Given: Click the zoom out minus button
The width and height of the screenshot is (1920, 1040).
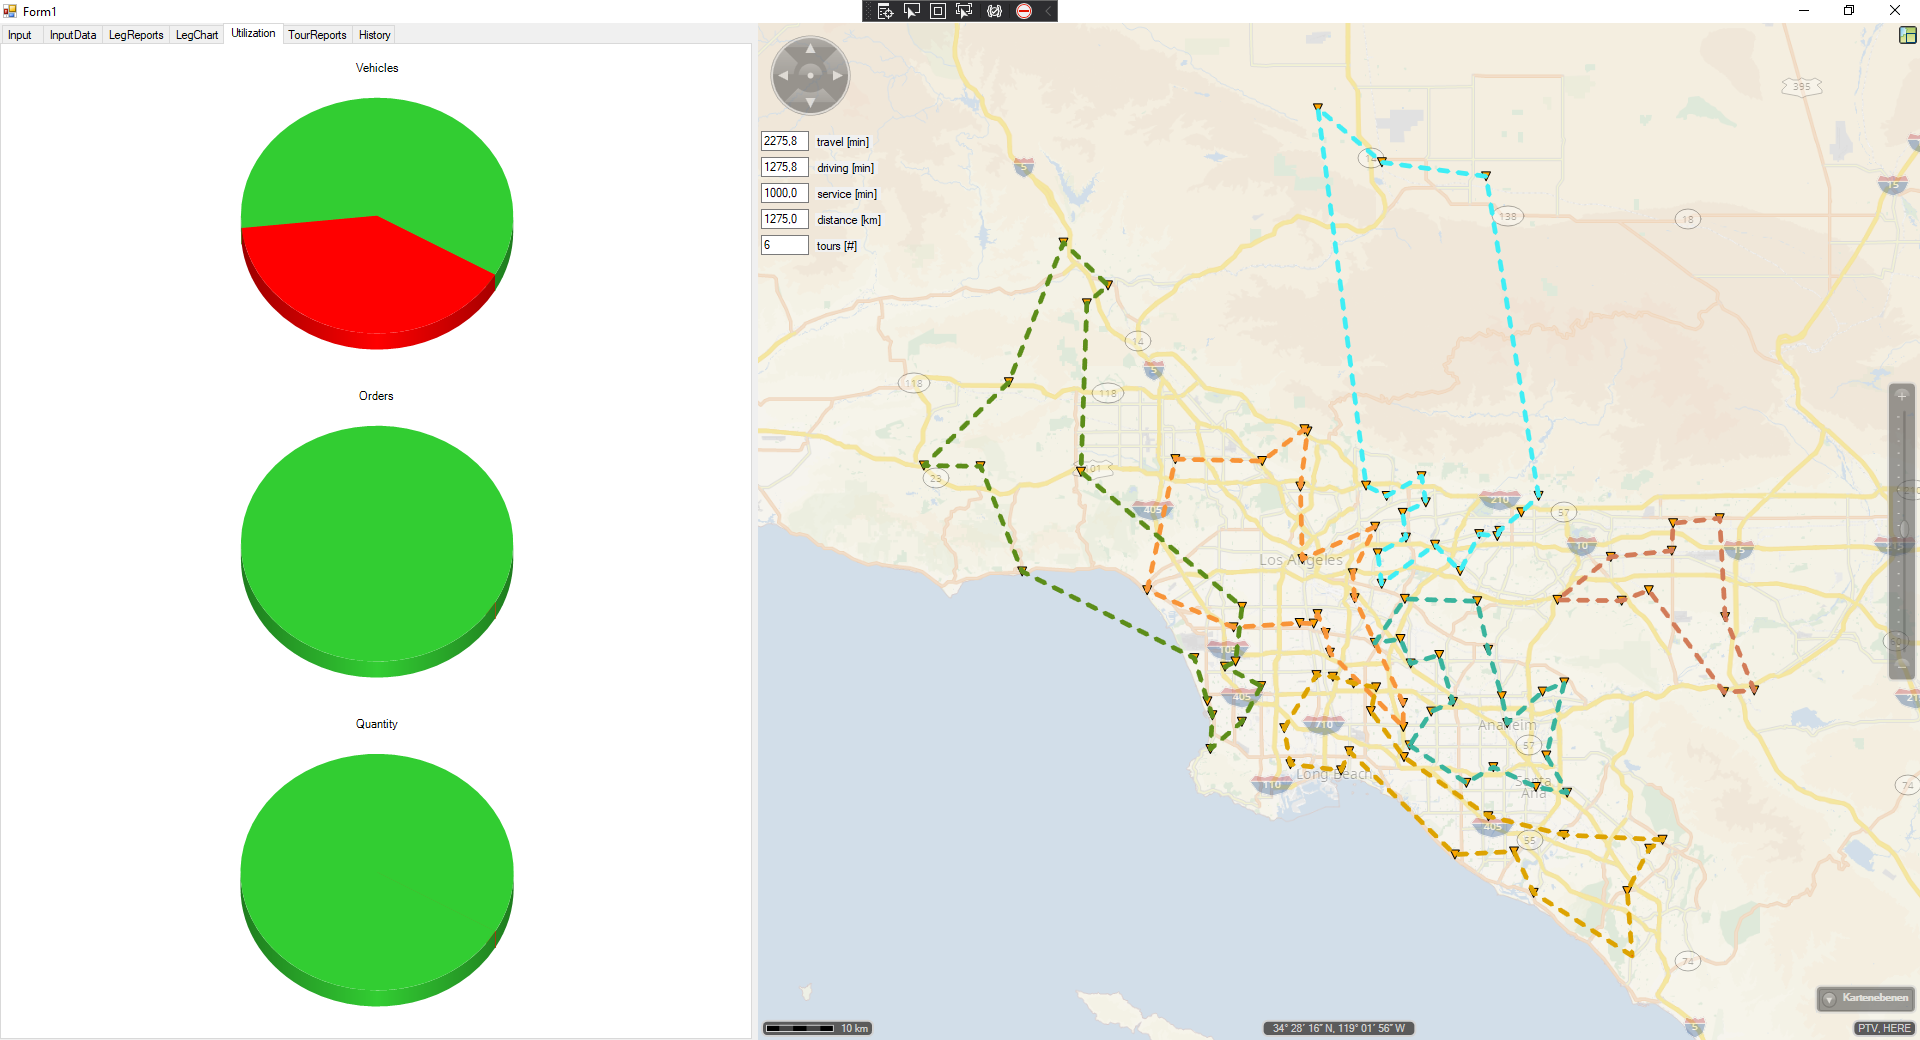Looking at the screenshot, I should point(1902,664).
